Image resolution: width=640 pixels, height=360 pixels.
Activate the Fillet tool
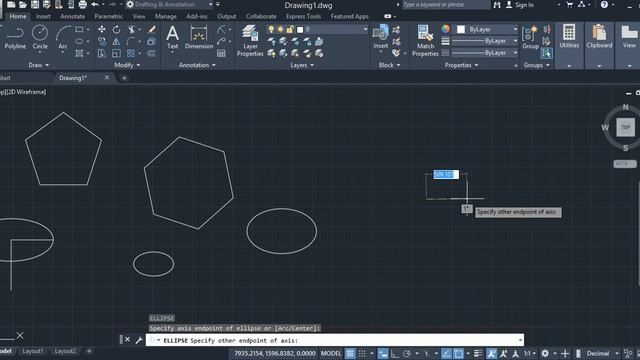(131, 41)
